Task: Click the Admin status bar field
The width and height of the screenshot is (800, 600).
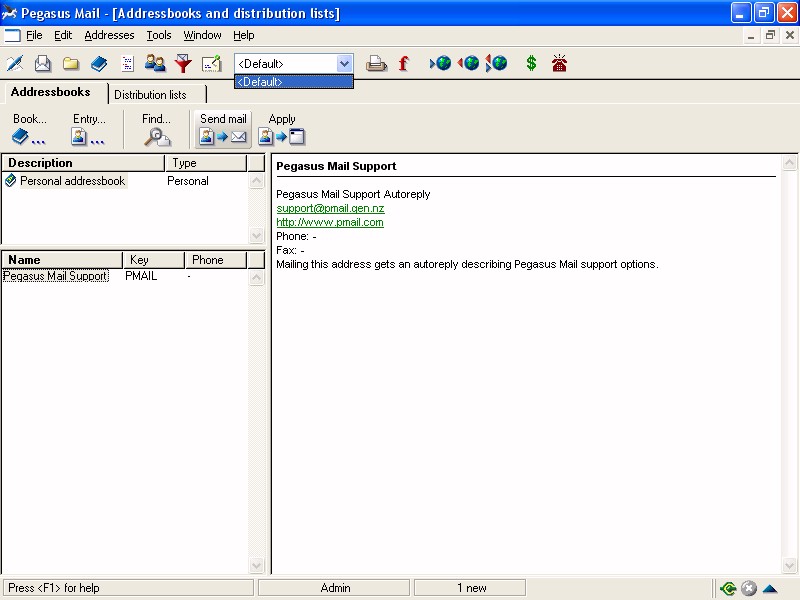Action: [x=334, y=588]
